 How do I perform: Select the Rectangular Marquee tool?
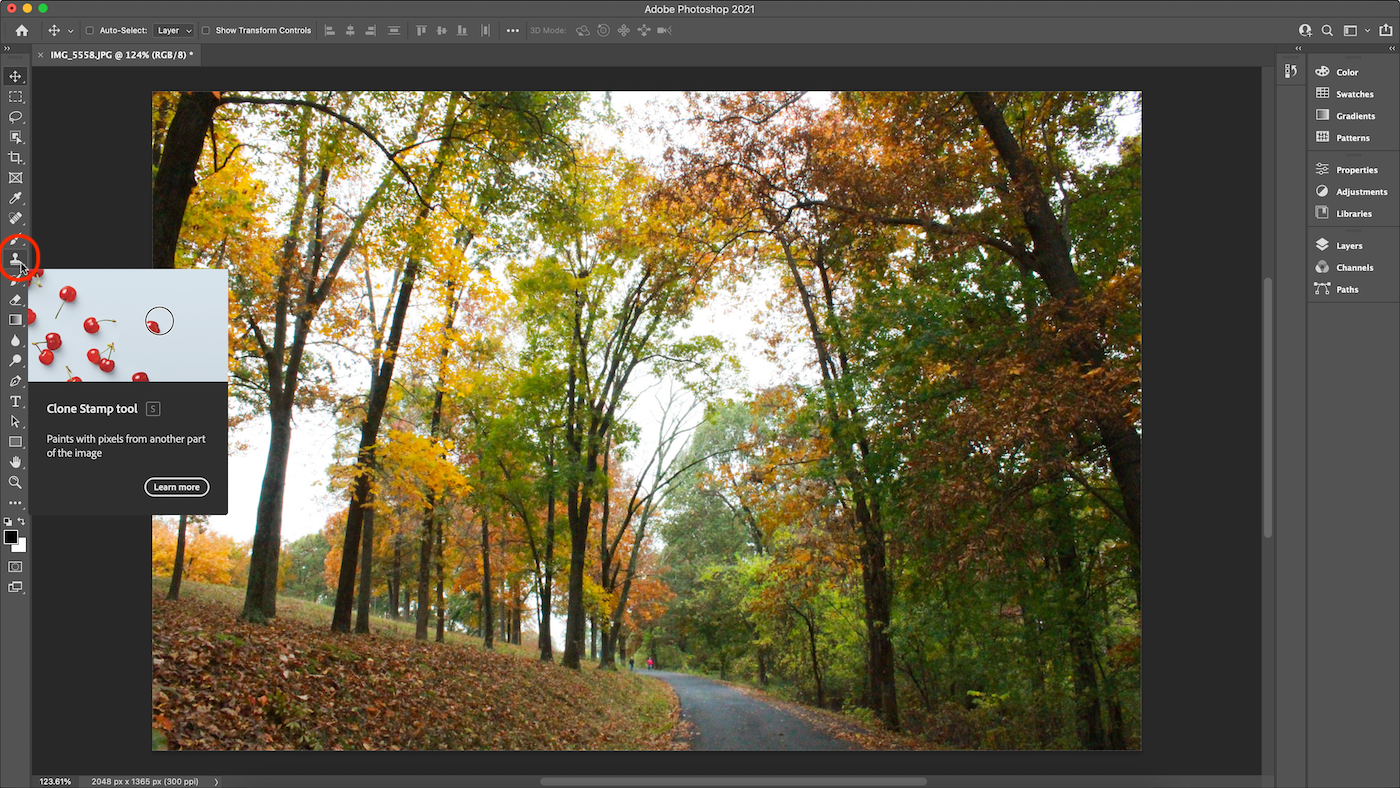point(15,97)
